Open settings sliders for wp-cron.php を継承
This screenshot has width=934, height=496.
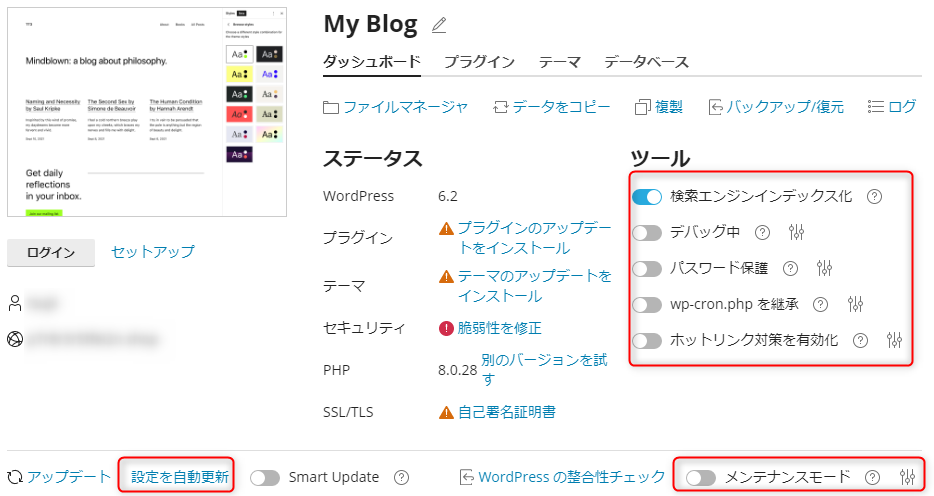click(855, 304)
